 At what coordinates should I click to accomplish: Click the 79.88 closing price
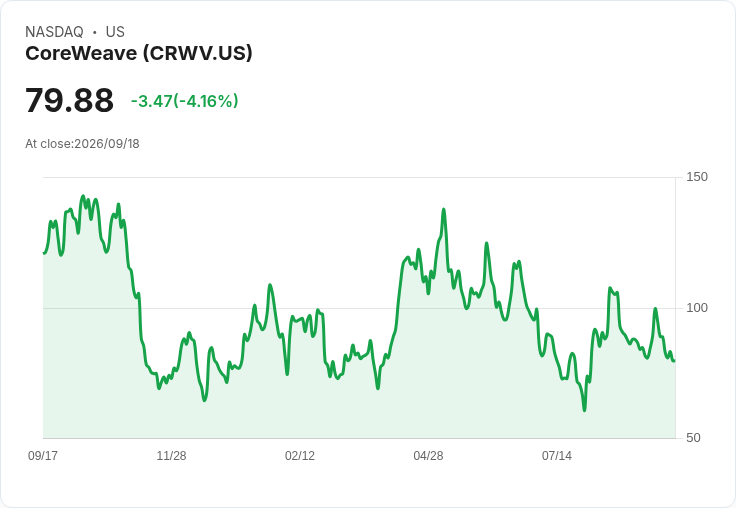click(69, 100)
